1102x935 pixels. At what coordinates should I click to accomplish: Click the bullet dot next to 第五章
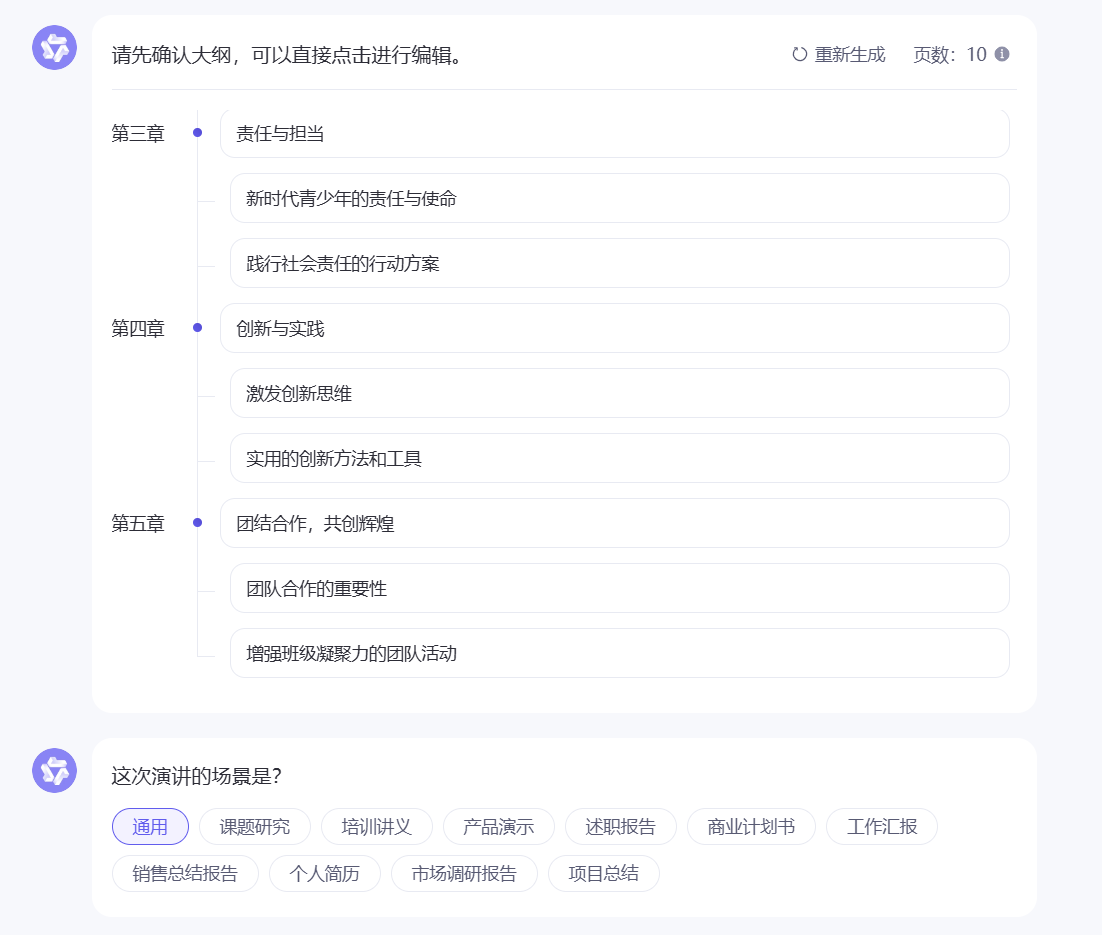click(x=197, y=522)
